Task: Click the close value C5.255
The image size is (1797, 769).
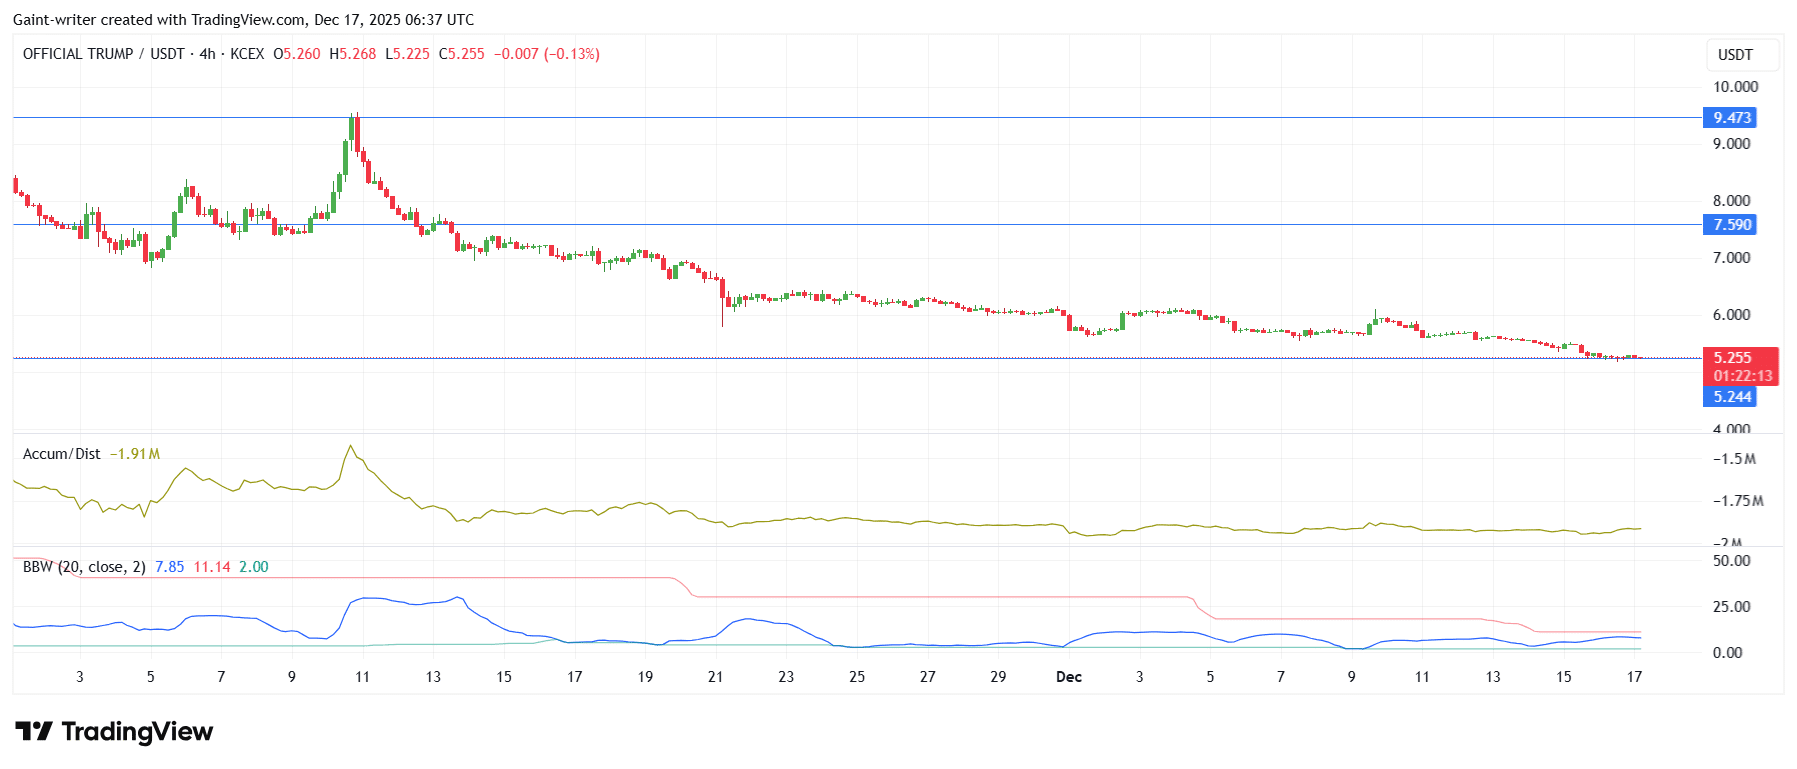Action: pos(462,54)
